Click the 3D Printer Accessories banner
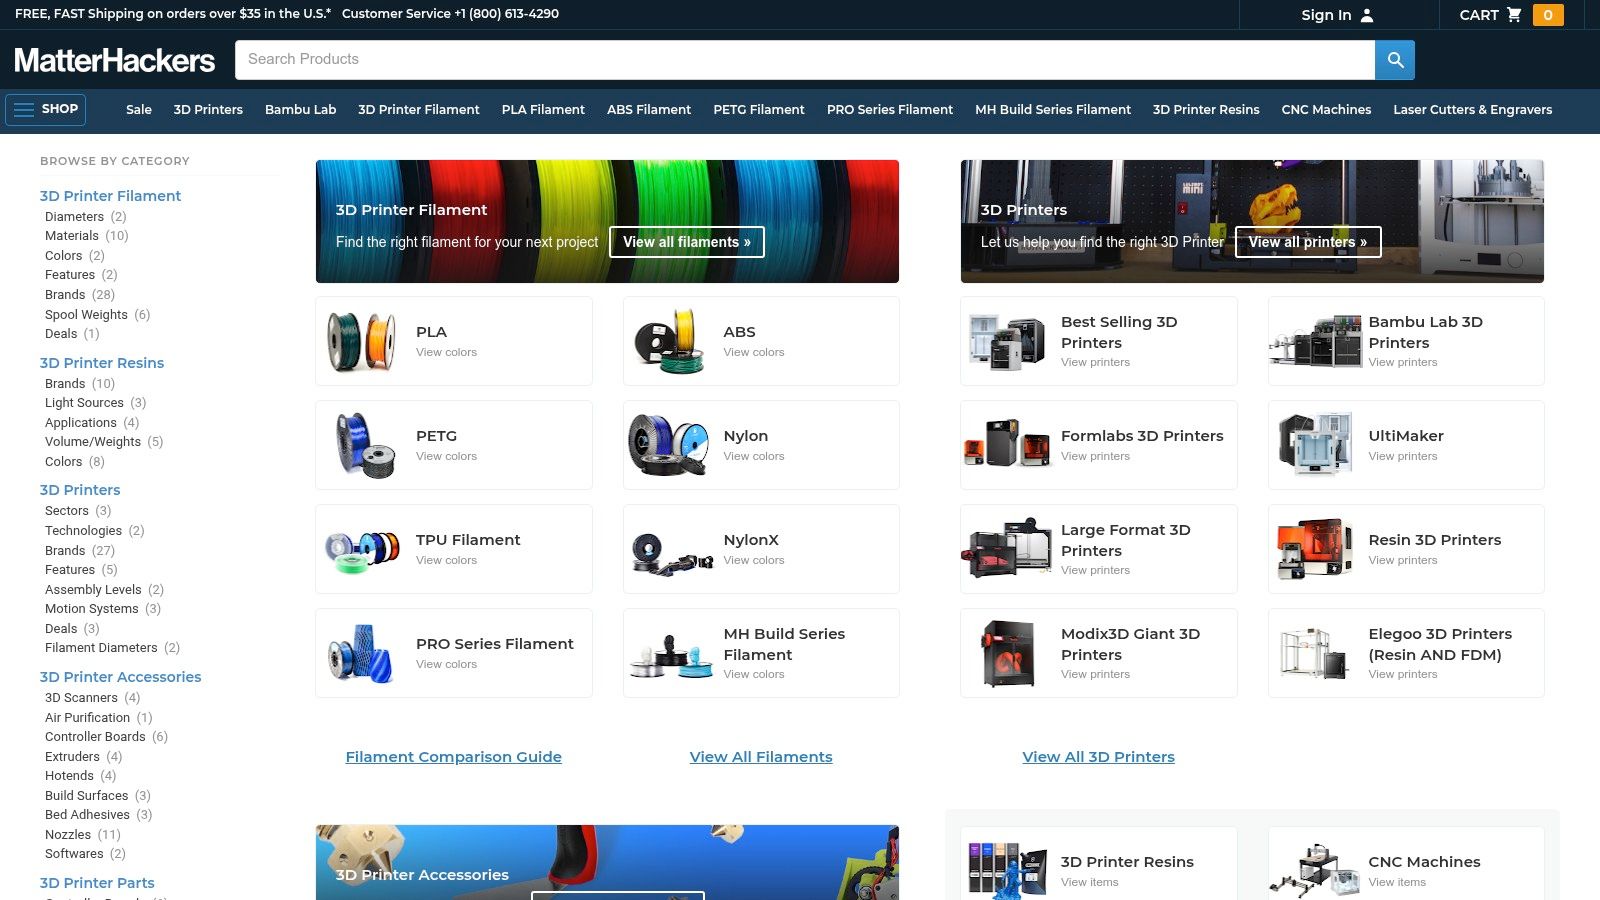 pos(607,862)
